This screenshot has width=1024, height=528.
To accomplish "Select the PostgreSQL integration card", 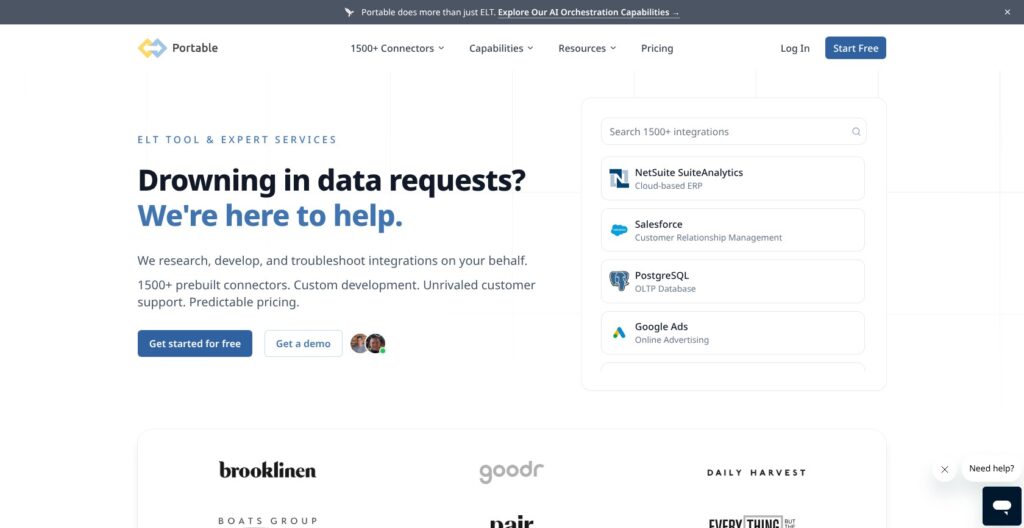I will click(733, 281).
